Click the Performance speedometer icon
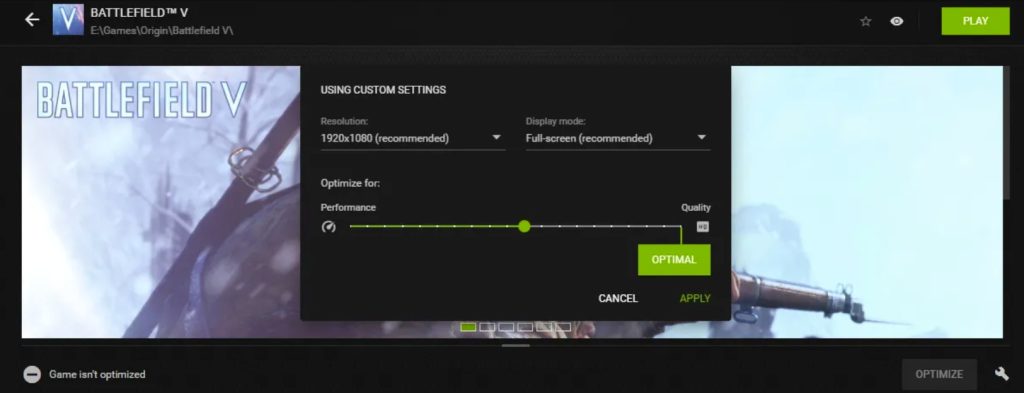The image size is (1024, 393). click(328, 227)
